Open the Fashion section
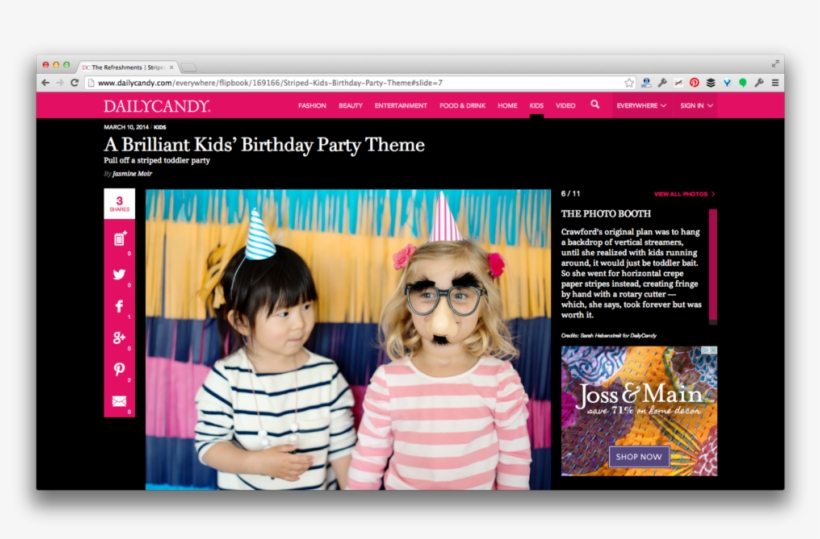Screen dimensions: 820x539 (312, 106)
